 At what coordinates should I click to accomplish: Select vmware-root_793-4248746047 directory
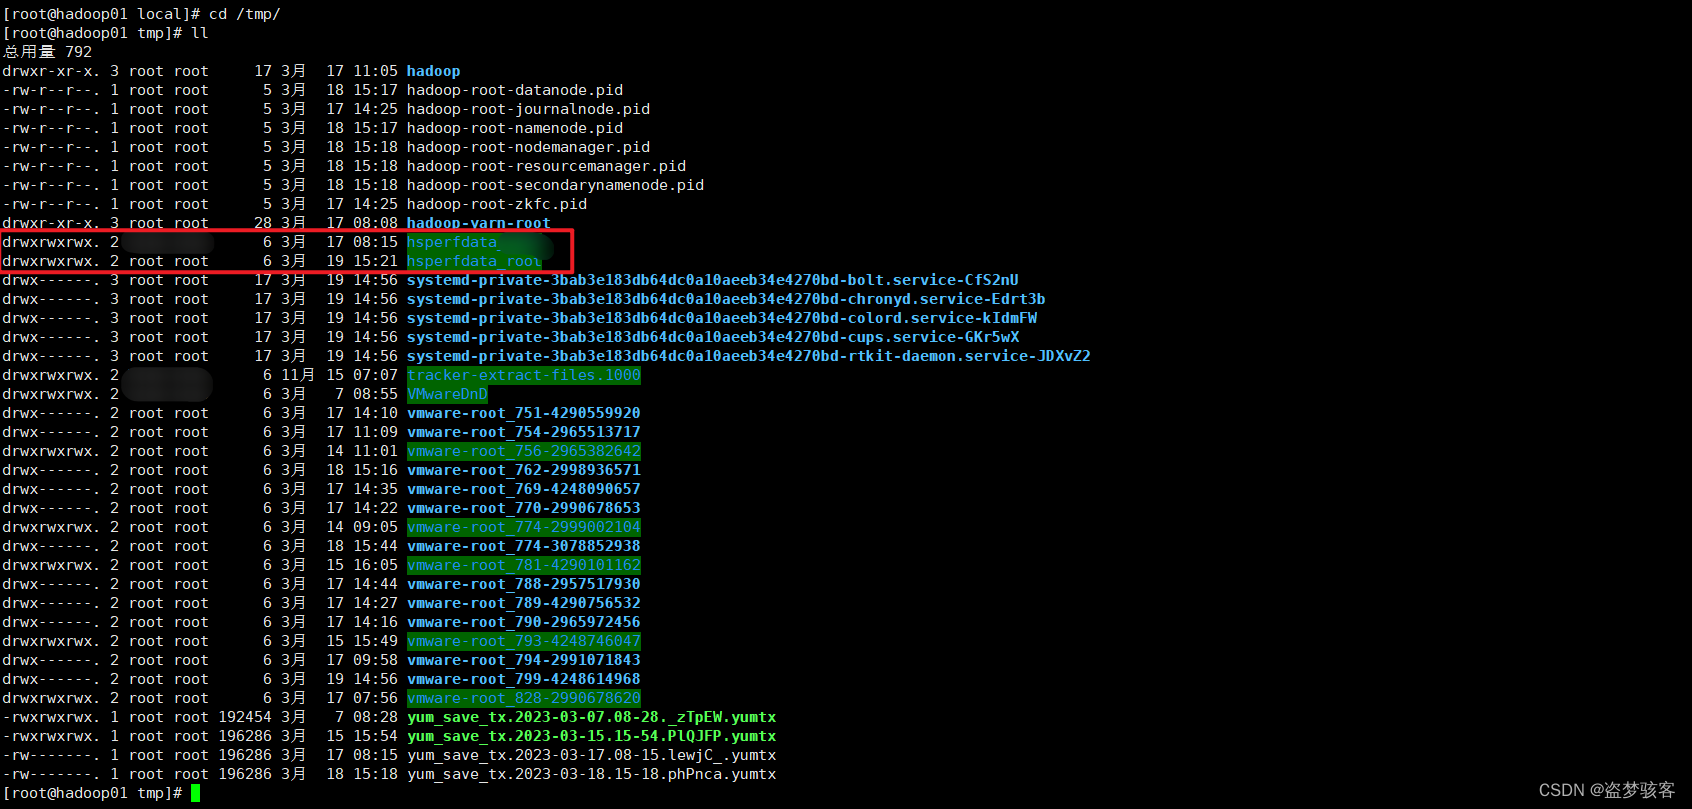524,641
